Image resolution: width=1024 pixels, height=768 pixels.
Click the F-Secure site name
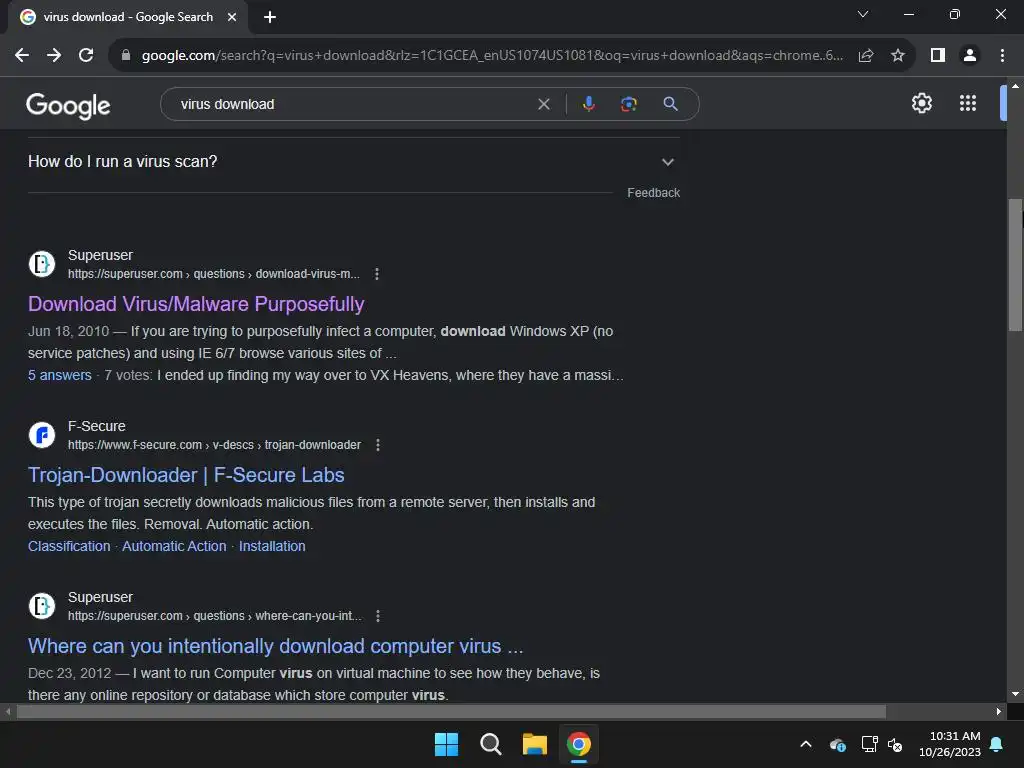(97, 426)
